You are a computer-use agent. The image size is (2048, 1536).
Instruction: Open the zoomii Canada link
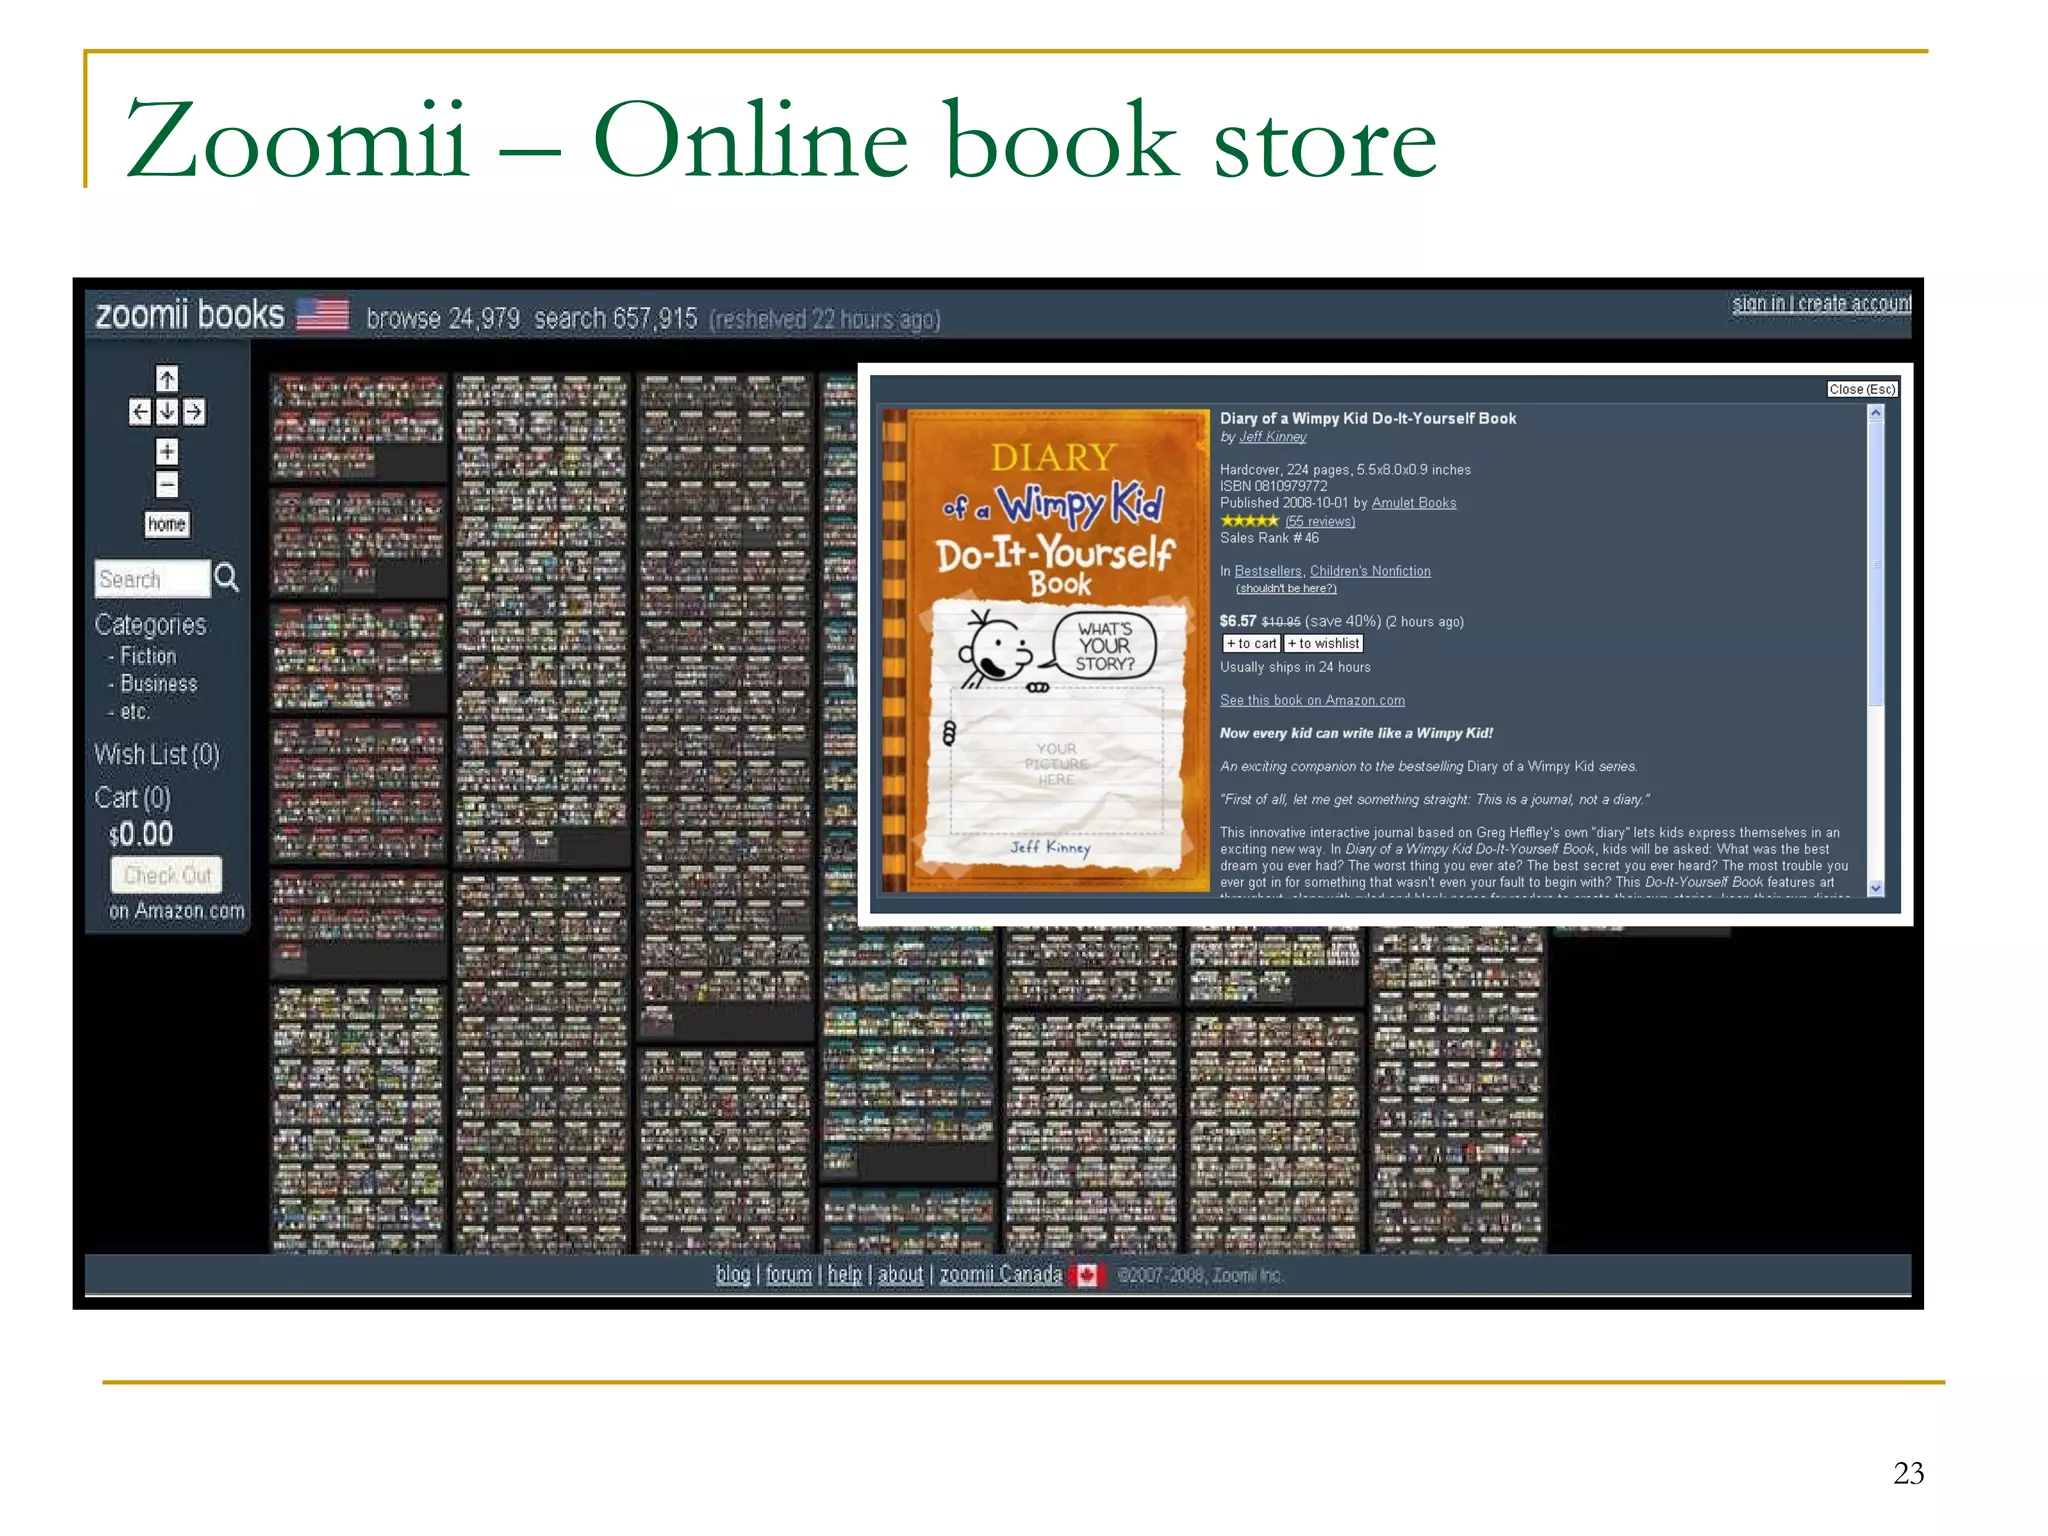pyautogui.click(x=1001, y=1275)
